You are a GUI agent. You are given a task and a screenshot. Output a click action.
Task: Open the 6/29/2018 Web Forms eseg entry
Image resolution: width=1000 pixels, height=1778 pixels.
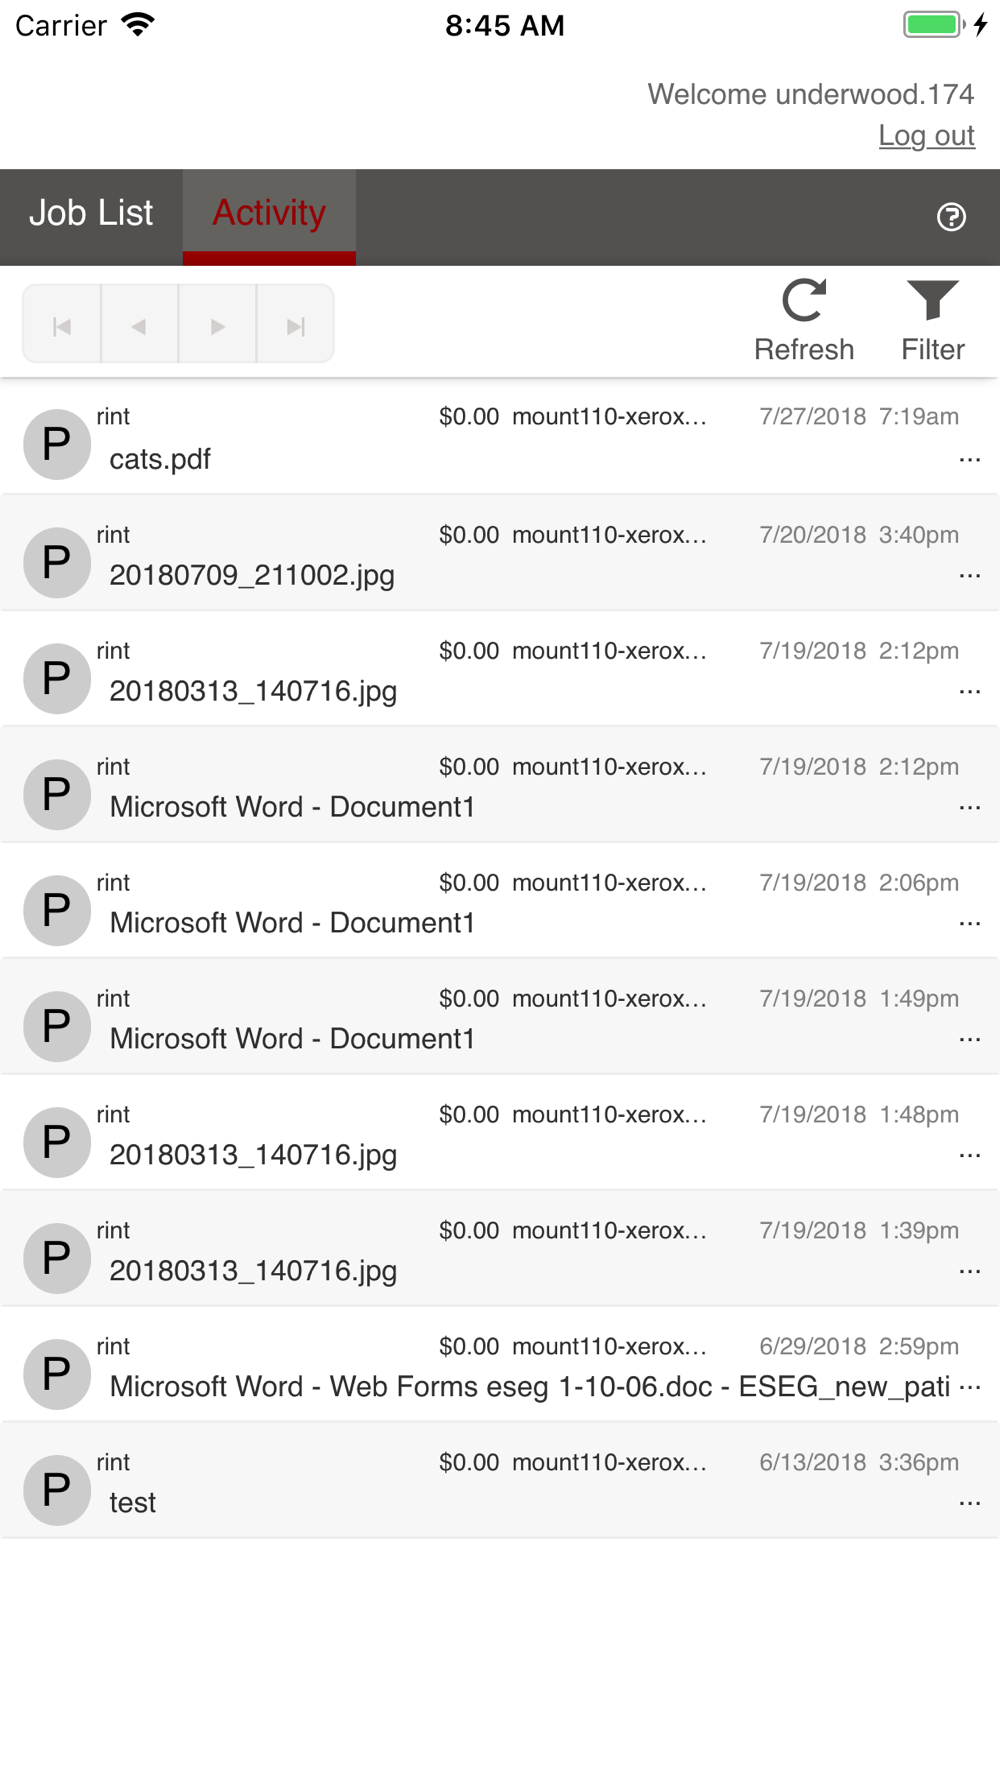click(529, 1387)
